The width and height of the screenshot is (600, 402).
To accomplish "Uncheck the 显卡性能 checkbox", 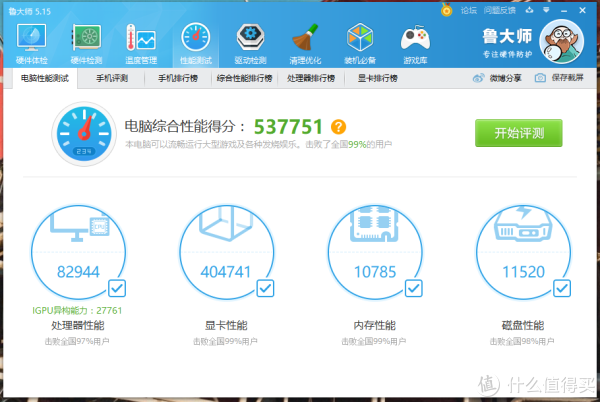I will pyautogui.click(x=265, y=288).
